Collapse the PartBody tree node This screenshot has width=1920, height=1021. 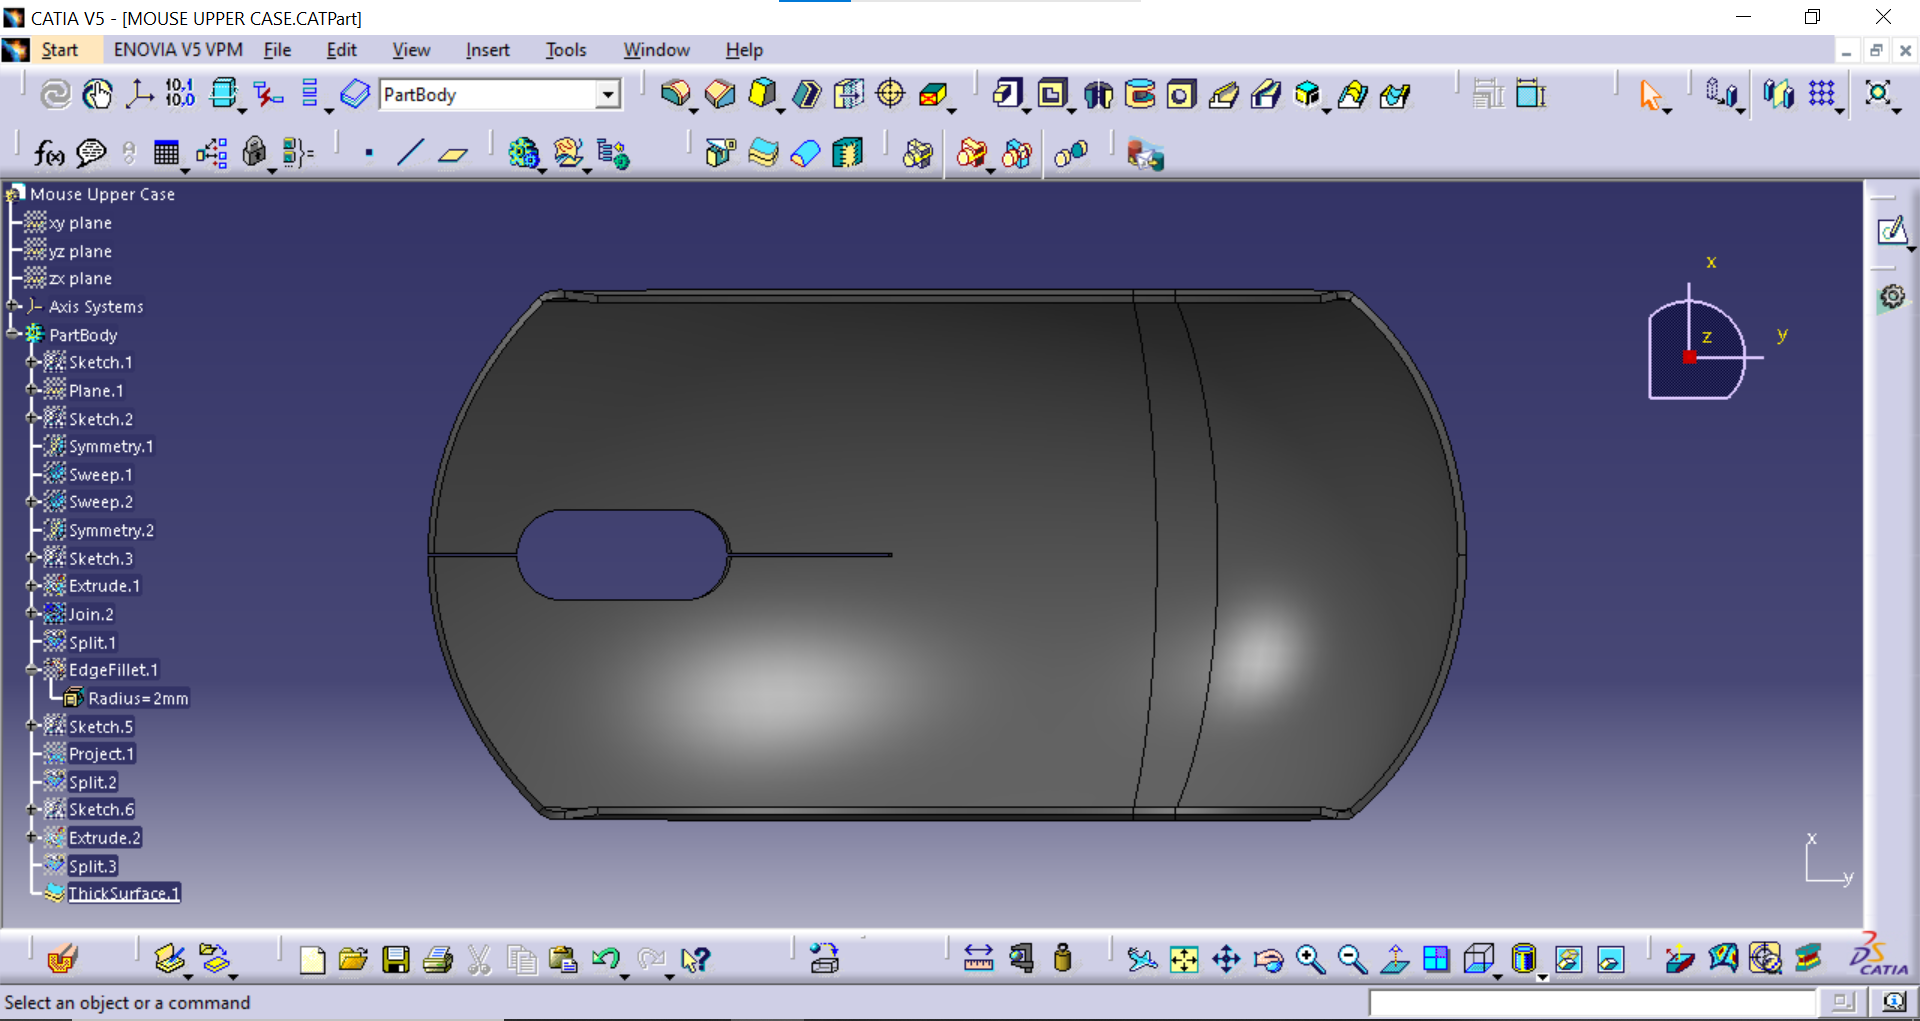13,334
